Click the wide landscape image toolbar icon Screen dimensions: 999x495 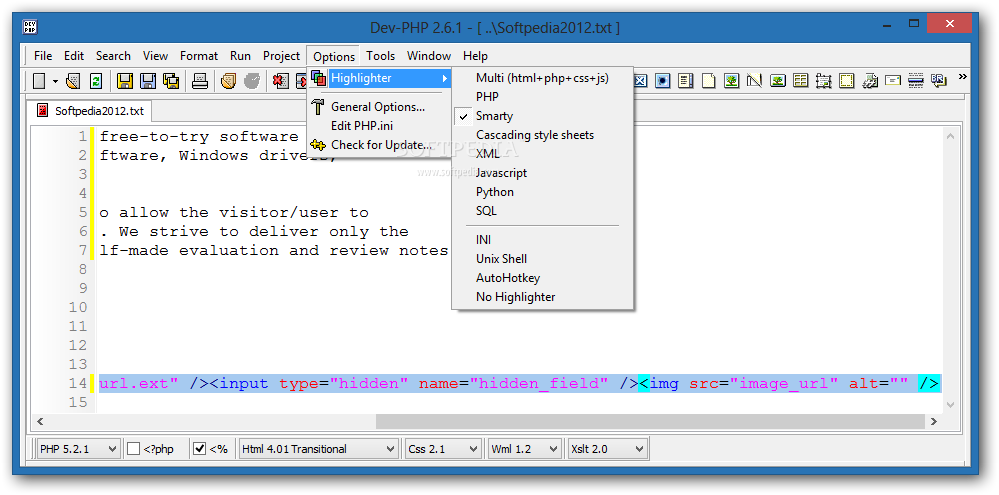click(x=777, y=81)
